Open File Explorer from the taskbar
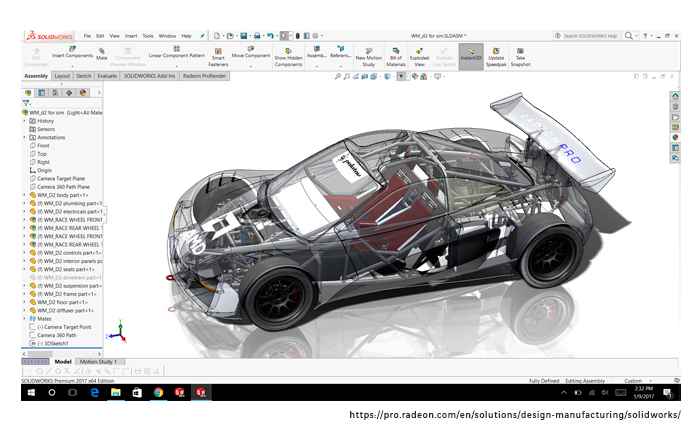Screen dimensions: 700x430 pyautogui.click(x=116, y=392)
